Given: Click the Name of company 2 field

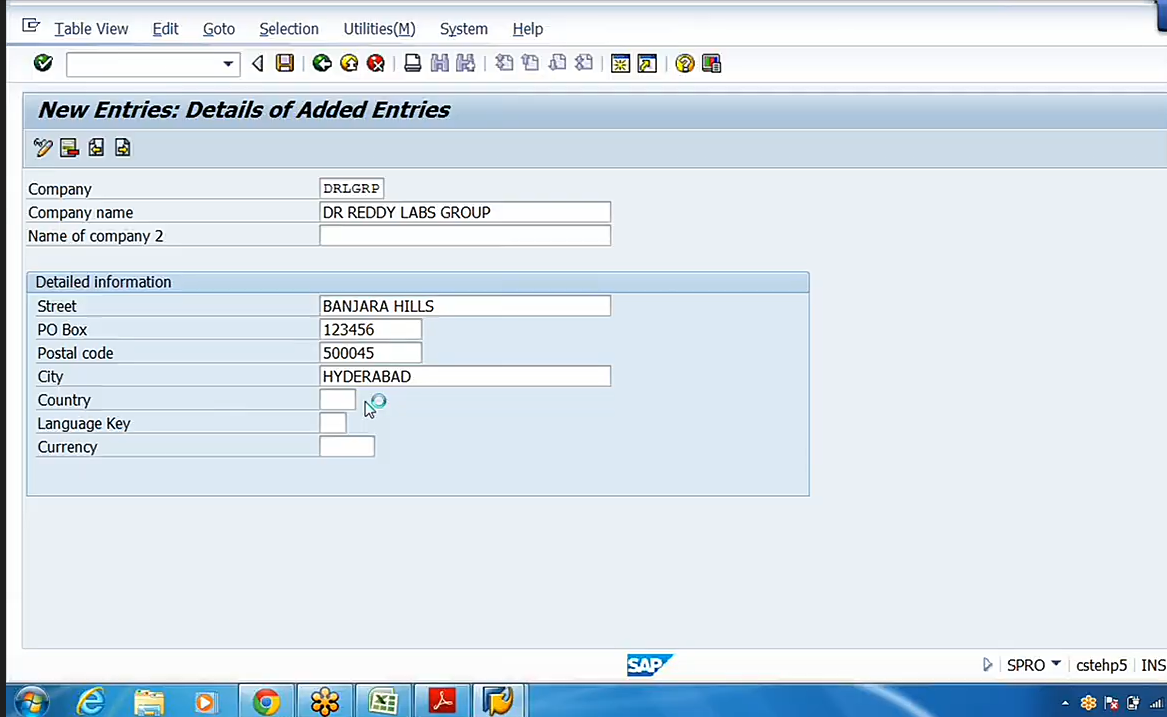Looking at the screenshot, I should point(465,235).
